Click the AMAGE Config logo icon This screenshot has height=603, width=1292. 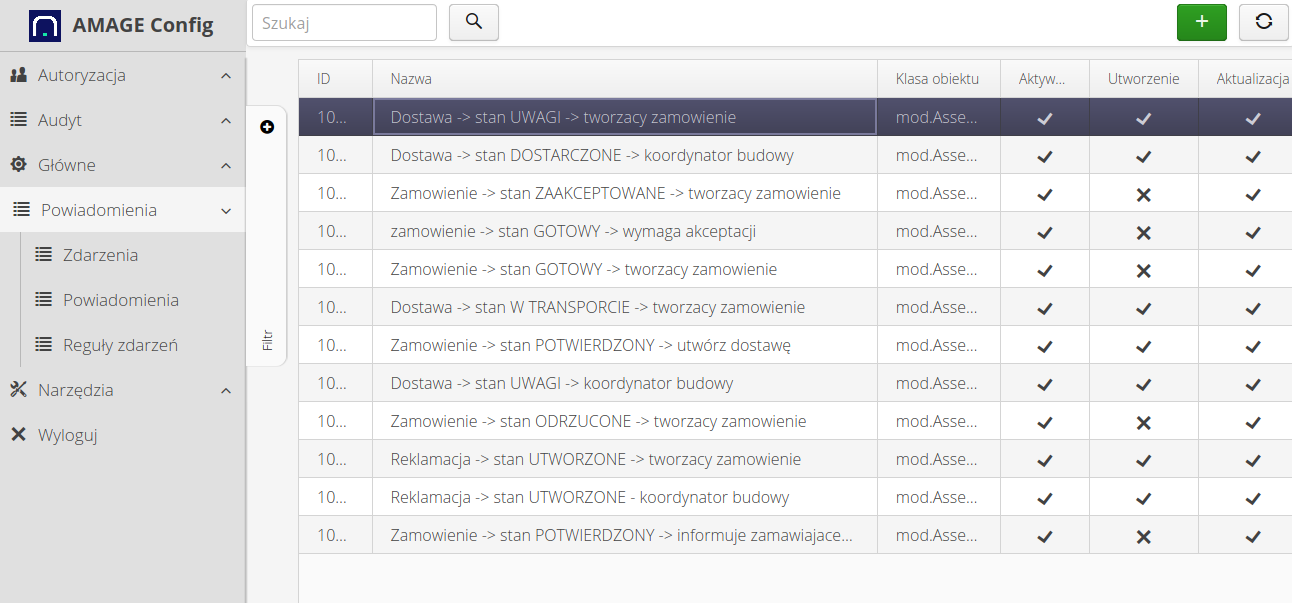point(45,26)
